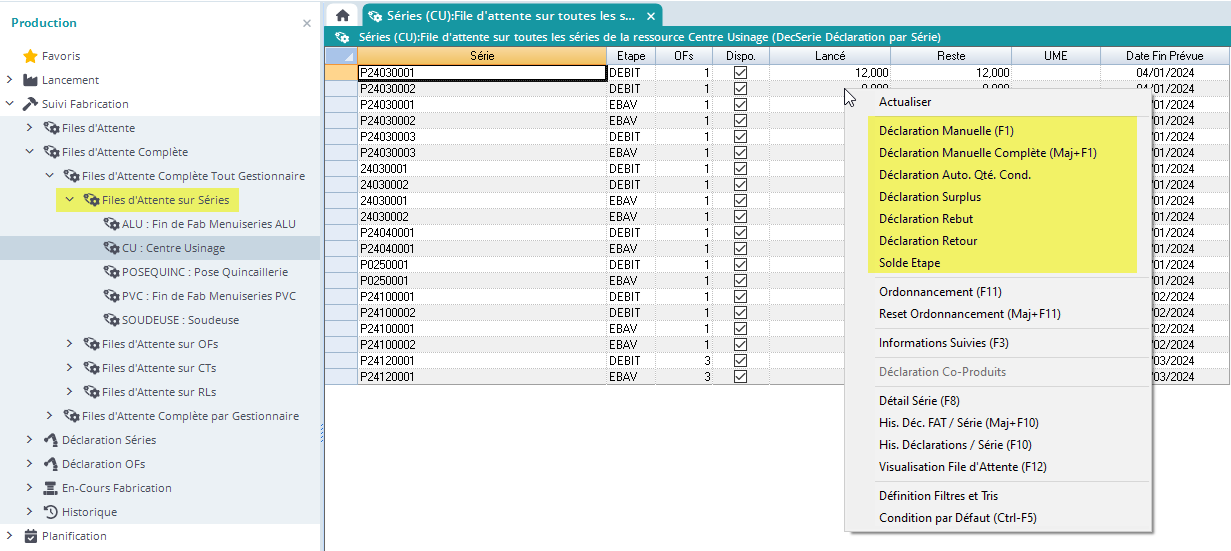Select Solde Etape in the context menu
Screen dimensions: 1231x551
point(909,263)
